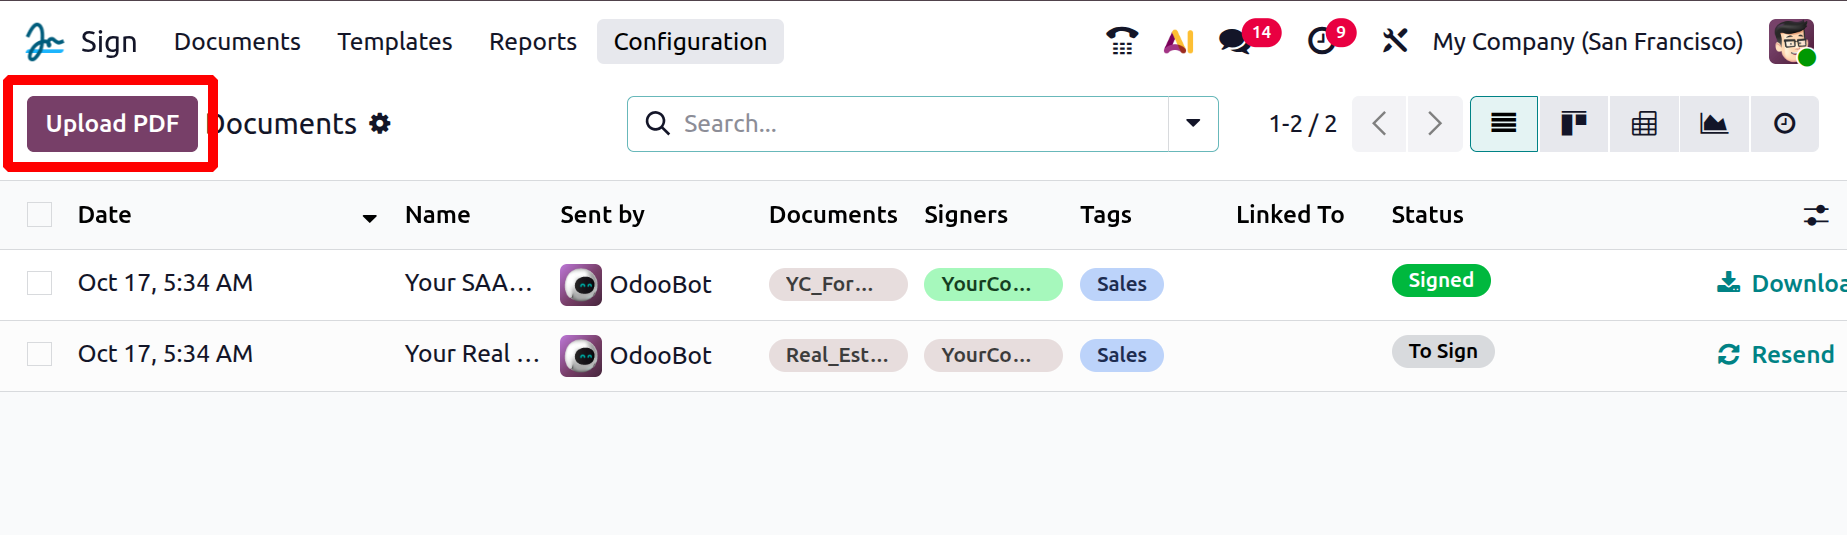Viewport: 1847px width, 535px height.
Task: Click the Resend link
Action: point(1778,355)
